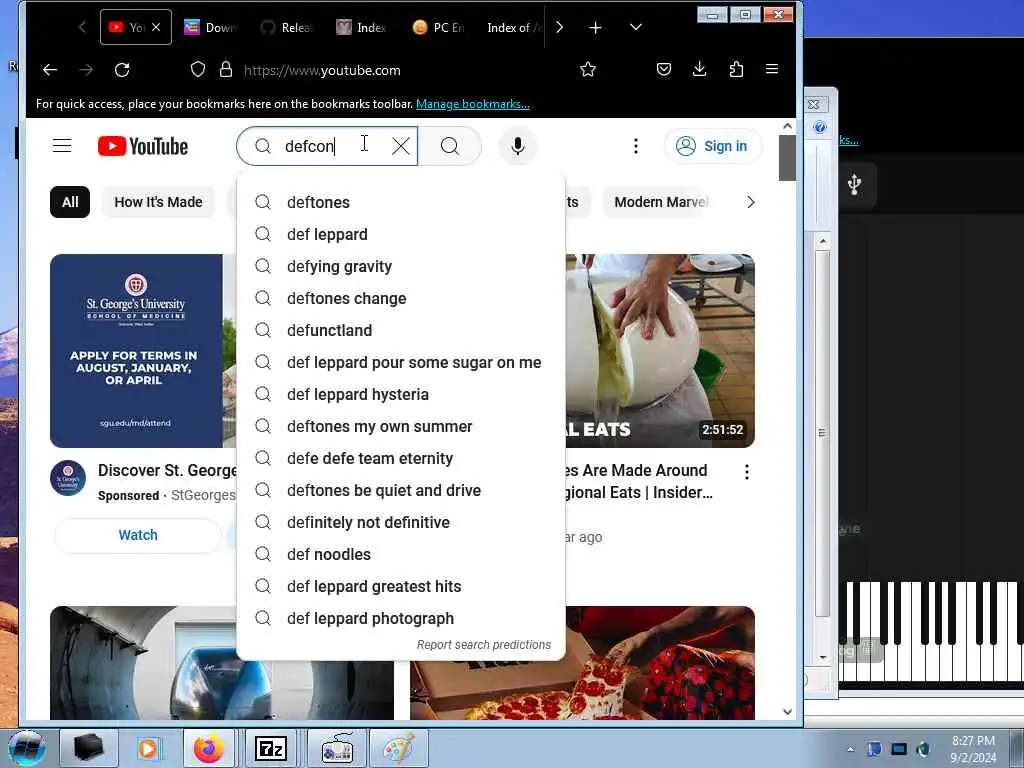1024x768 pixels.
Task: Bookmark this page with the star
Action: tap(588, 69)
